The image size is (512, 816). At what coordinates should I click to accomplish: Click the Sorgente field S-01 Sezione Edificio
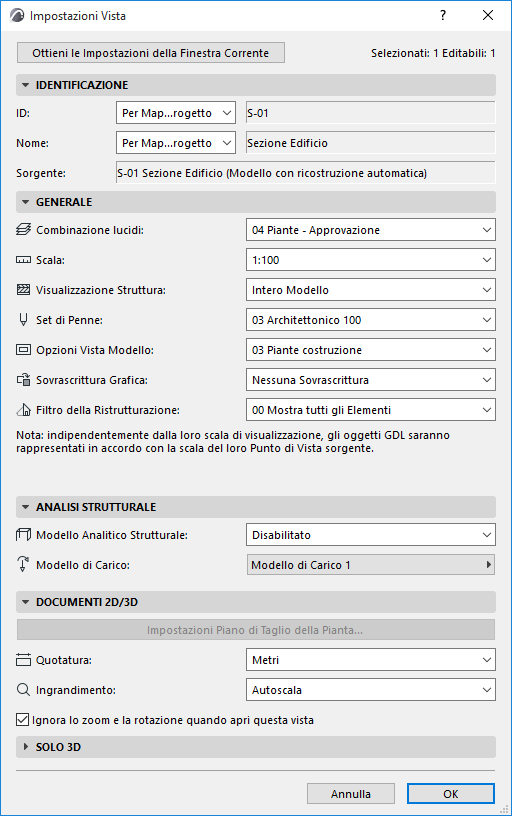click(x=306, y=173)
